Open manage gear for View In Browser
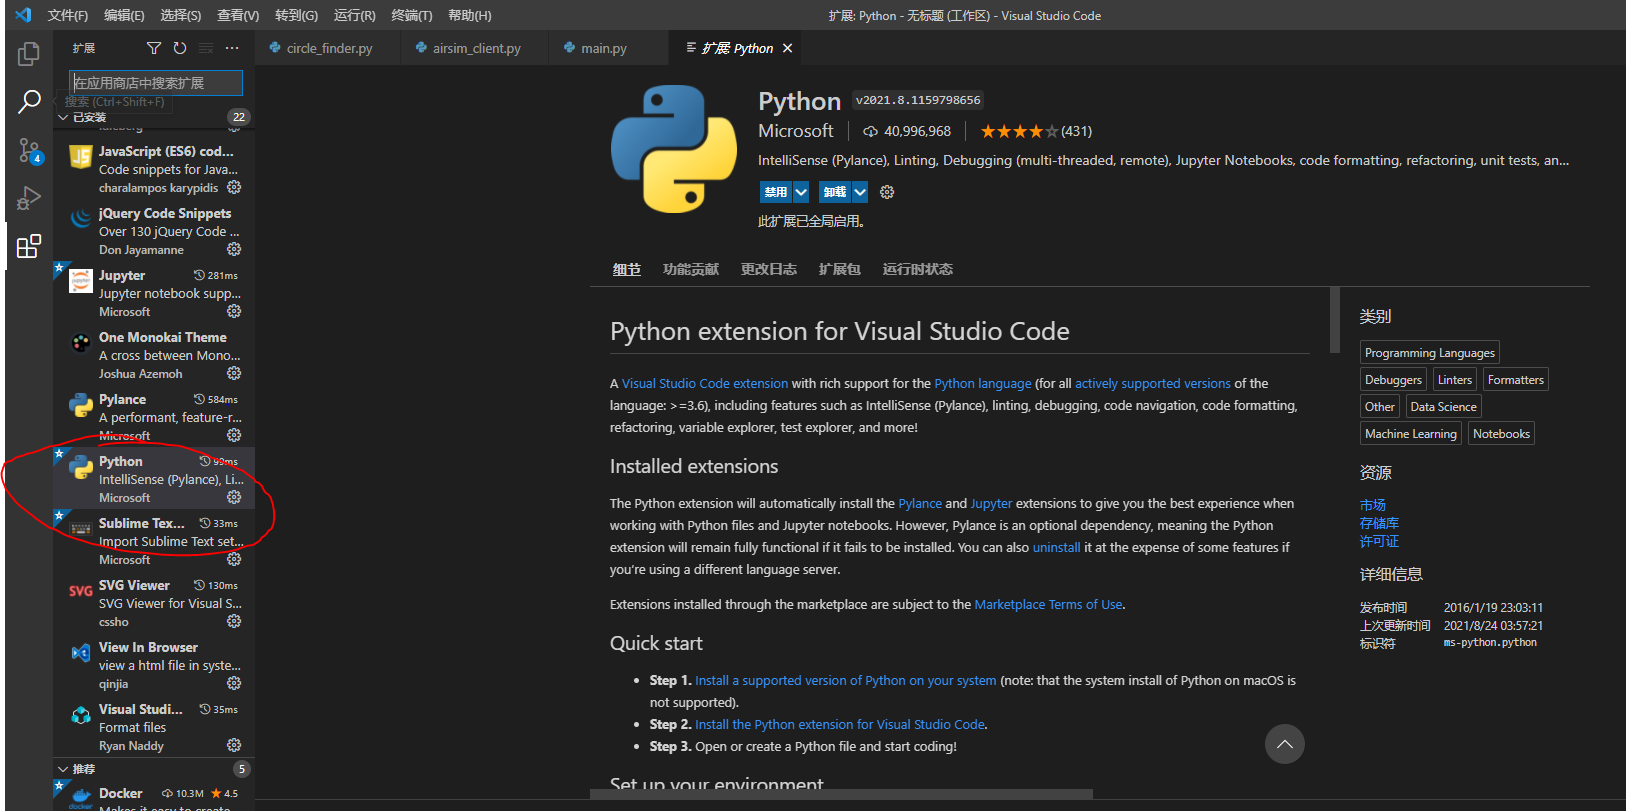Viewport: 1626px width, 811px height. click(x=234, y=683)
